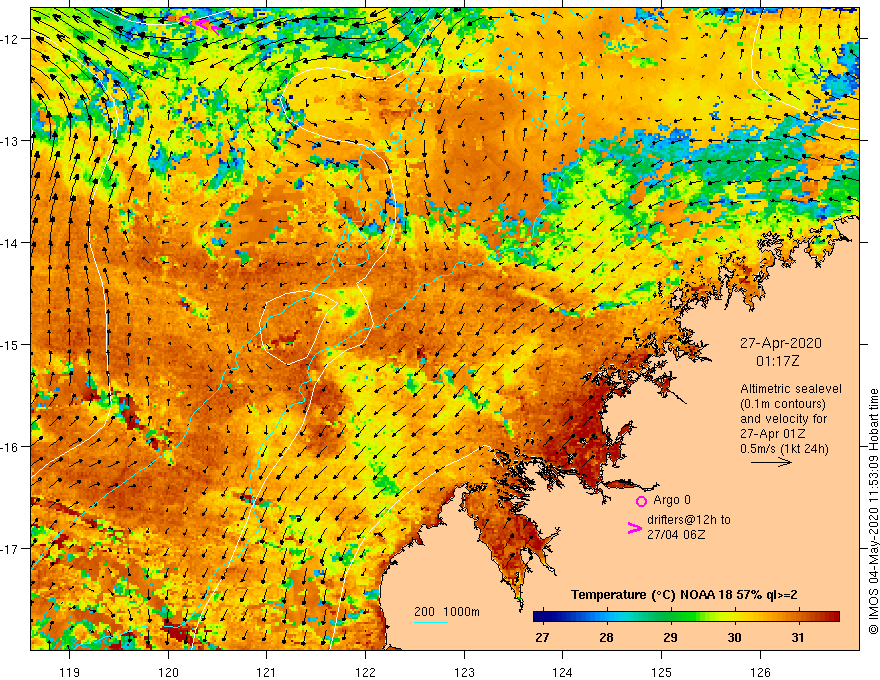The image size is (880, 680).
Task: Click the '27-Apr 01Z' legend text
Action: coord(773,434)
